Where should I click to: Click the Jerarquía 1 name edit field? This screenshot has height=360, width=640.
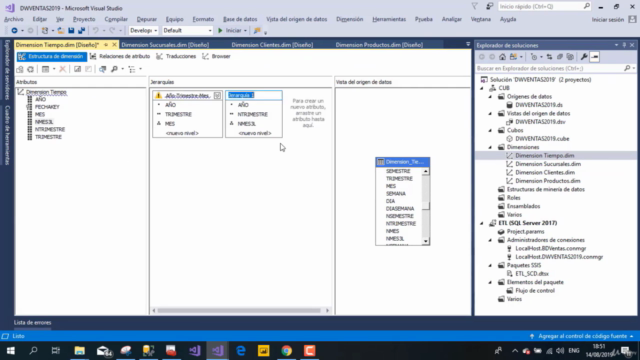pos(254,95)
